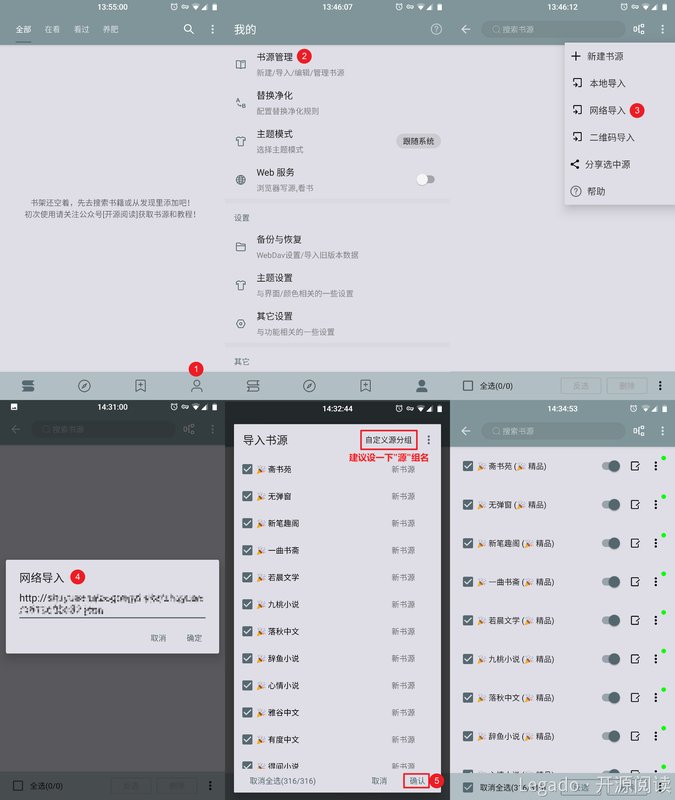Disable the switch for 新笔趣阁 (精品)
This screenshot has width=675, height=800.
tap(610, 543)
